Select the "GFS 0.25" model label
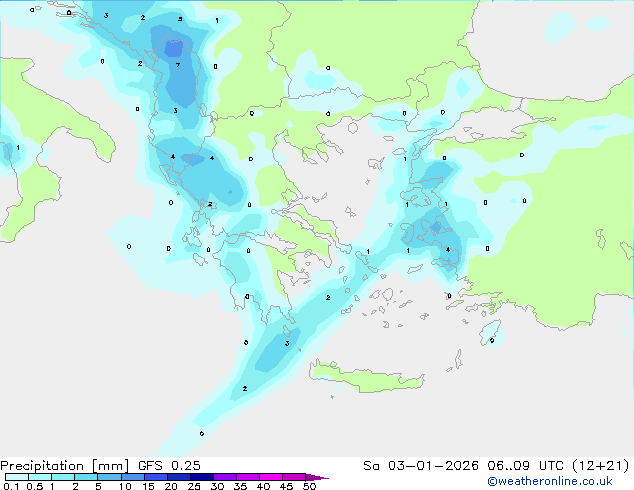The height and width of the screenshot is (490, 634). pyautogui.click(x=169, y=466)
